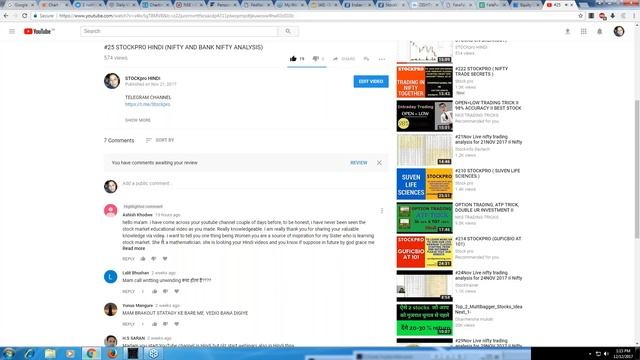The width and height of the screenshot is (640, 360).
Task: Click REVIEW for awaiting comments
Action: point(359,162)
